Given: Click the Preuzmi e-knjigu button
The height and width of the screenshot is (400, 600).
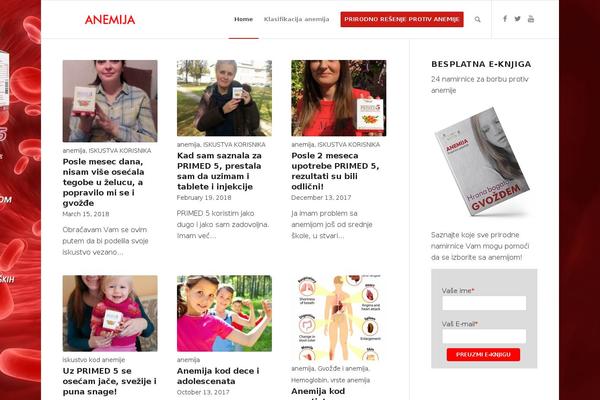Looking at the screenshot, I should click(x=483, y=354).
